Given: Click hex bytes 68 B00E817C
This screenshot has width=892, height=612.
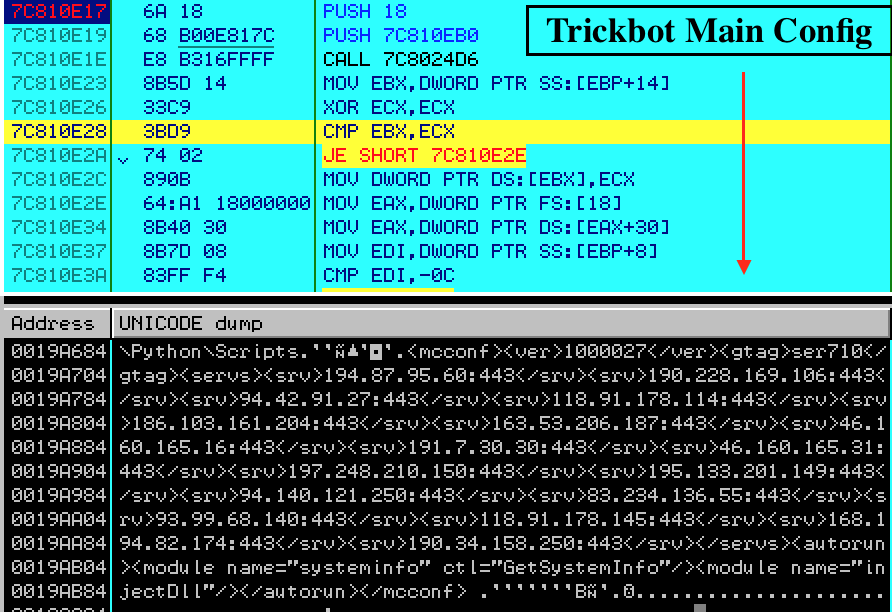Looking at the screenshot, I should click(208, 35).
